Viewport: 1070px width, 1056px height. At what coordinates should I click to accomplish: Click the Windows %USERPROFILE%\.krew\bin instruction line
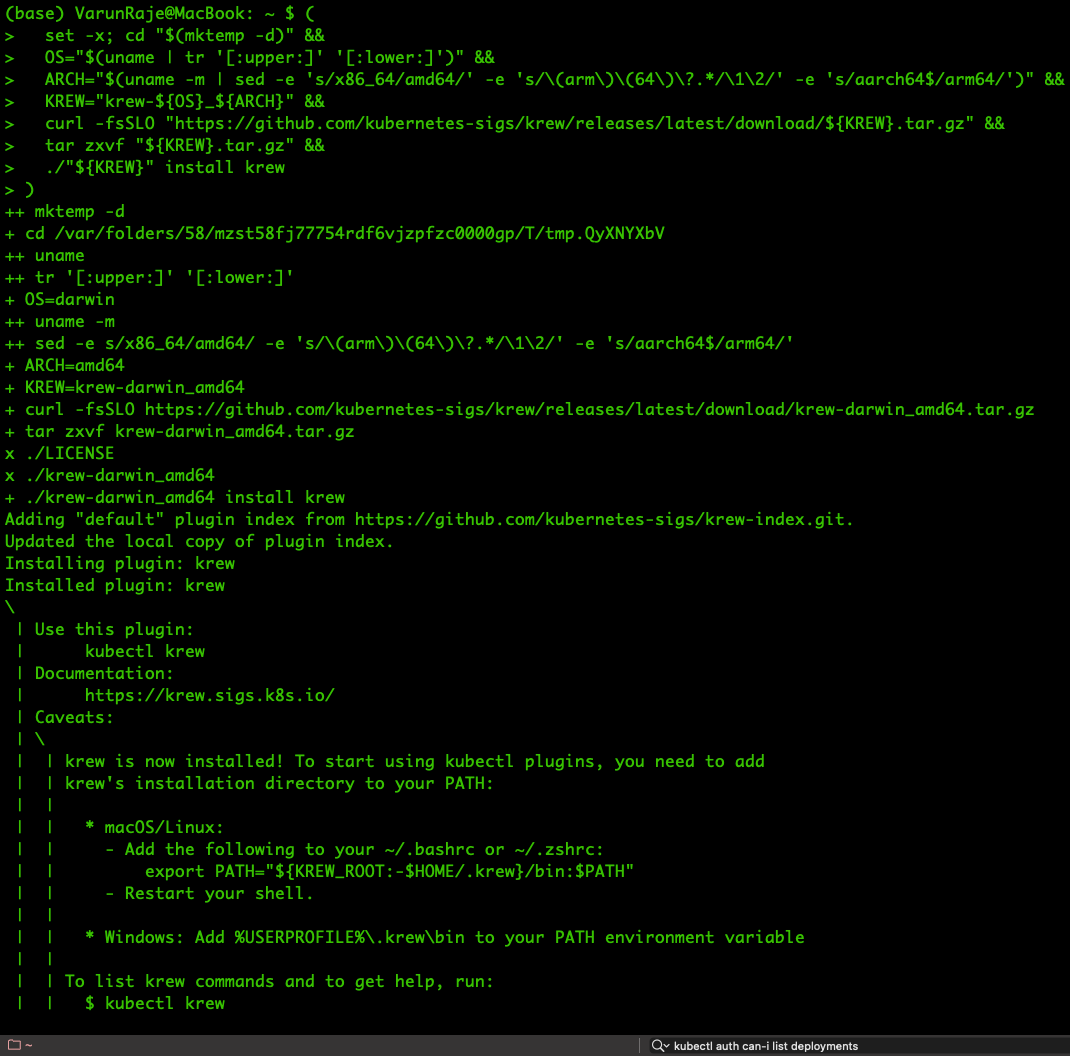[x=444, y=937]
